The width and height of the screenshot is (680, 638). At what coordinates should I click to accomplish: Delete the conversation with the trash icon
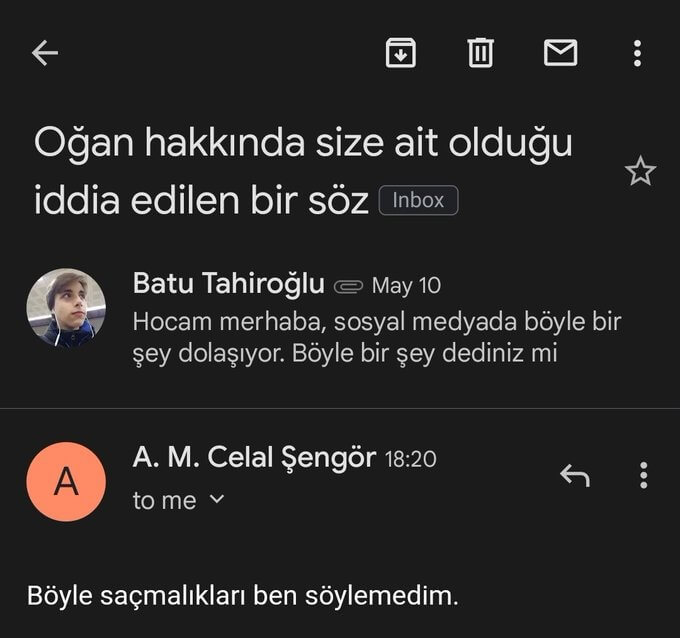tap(481, 53)
